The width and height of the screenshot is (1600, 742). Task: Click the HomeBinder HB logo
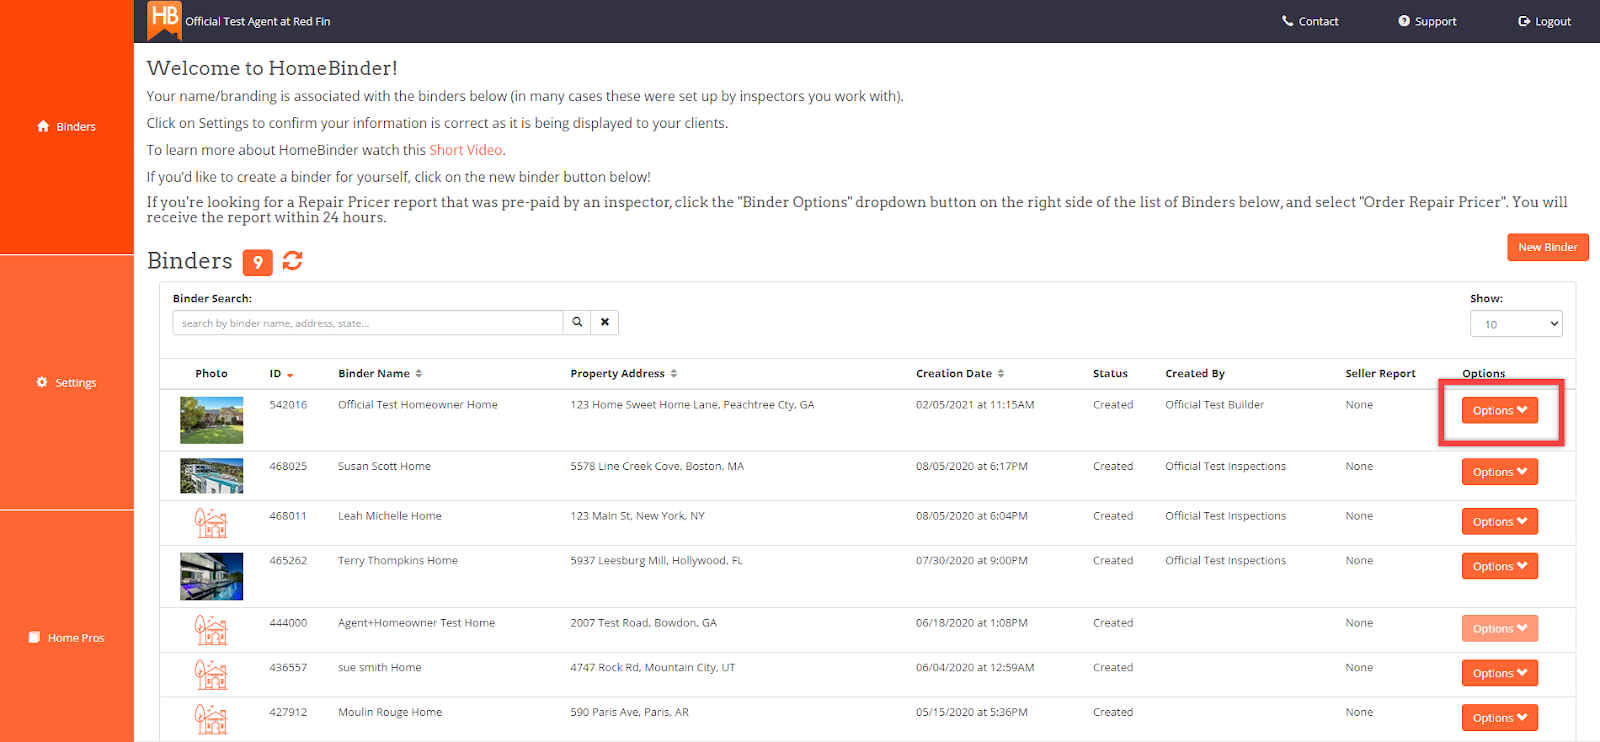pyautogui.click(x=164, y=20)
